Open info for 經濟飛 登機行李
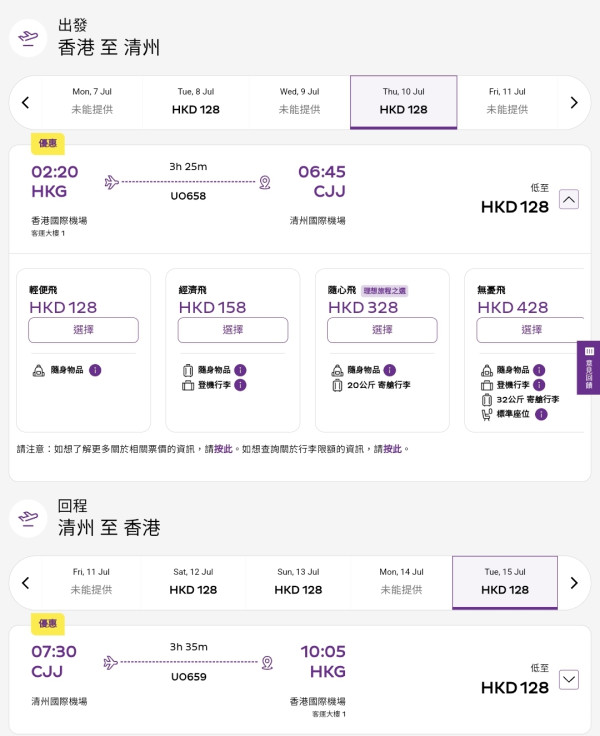This screenshot has width=600, height=736. coord(240,385)
